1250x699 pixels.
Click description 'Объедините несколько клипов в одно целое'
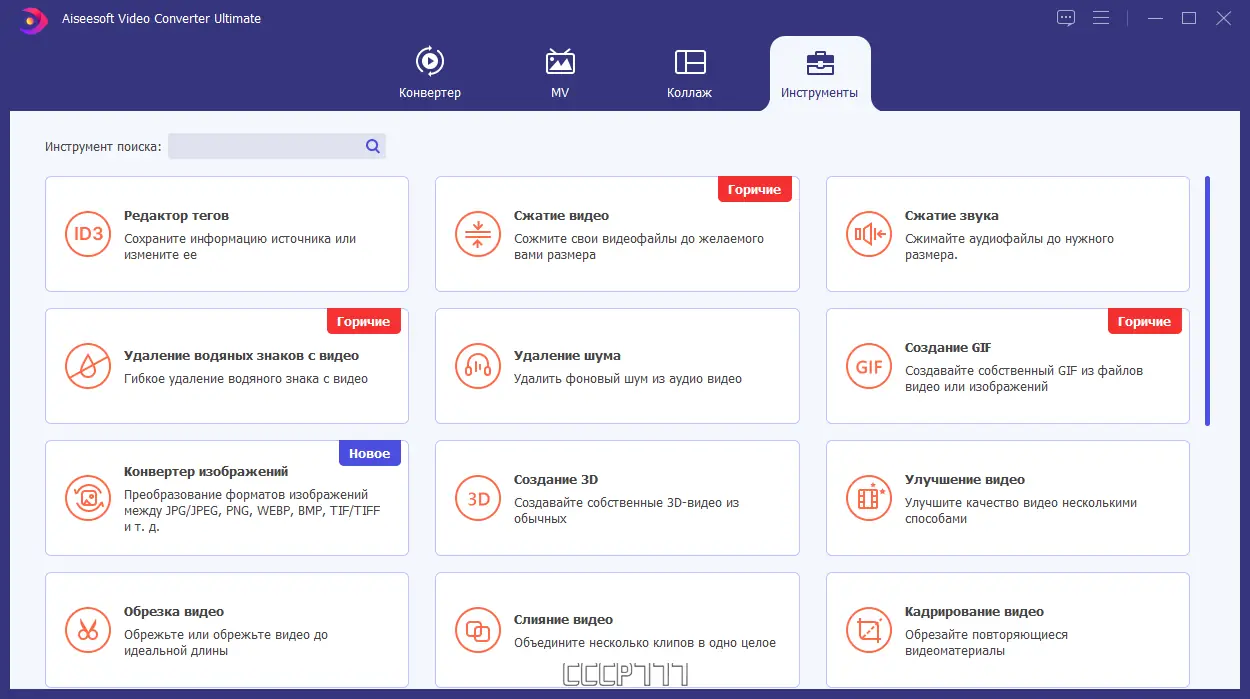click(x=645, y=643)
